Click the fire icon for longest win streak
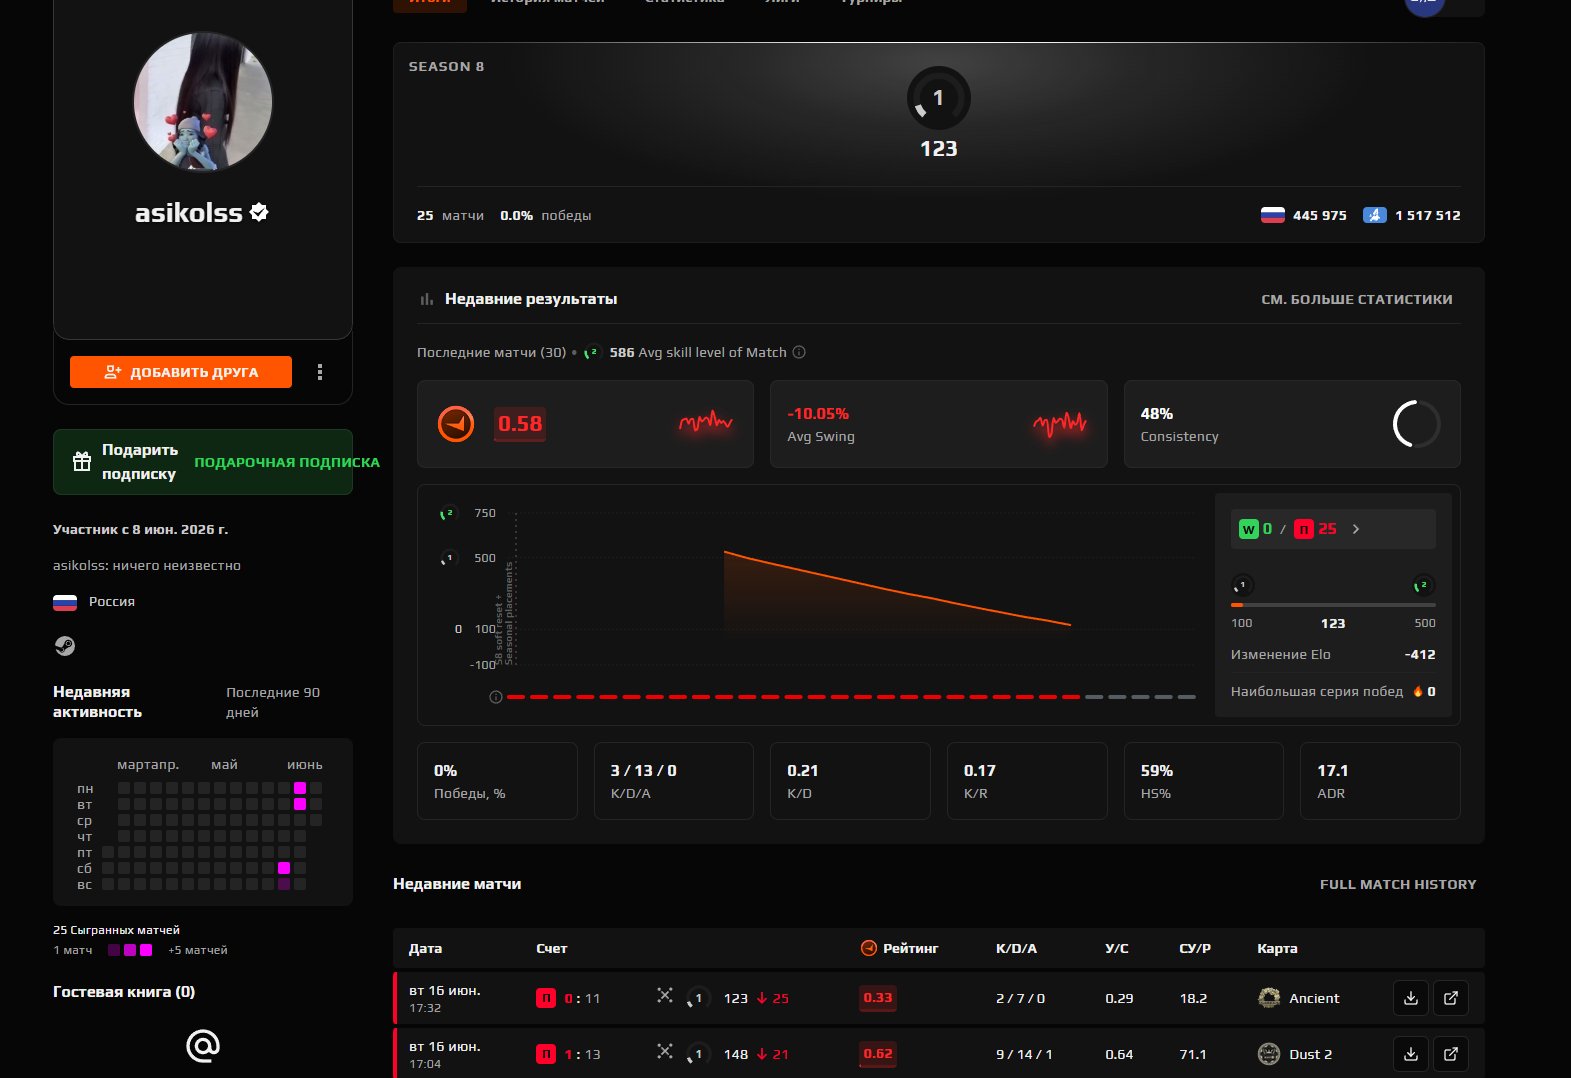This screenshot has height=1078, width=1571. coord(1417,691)
